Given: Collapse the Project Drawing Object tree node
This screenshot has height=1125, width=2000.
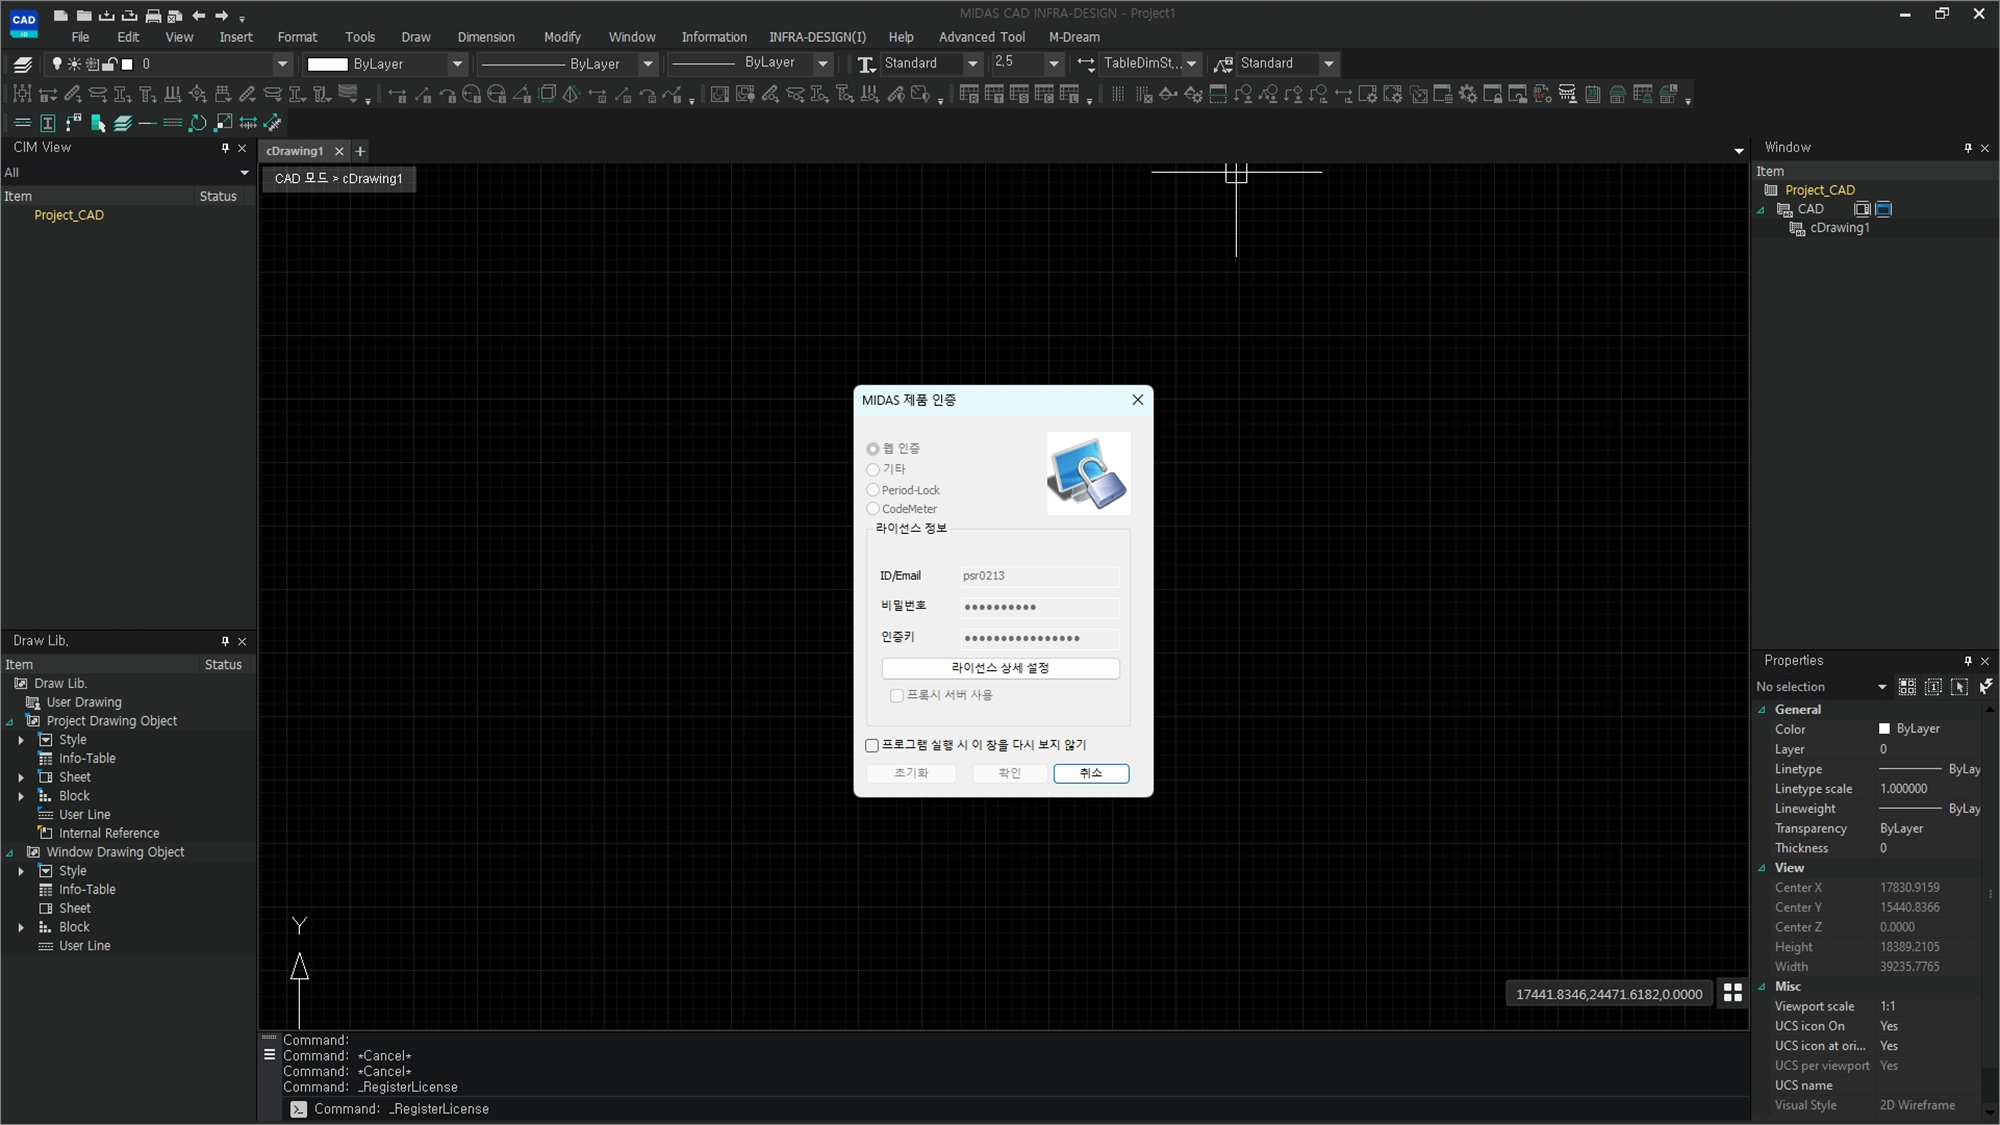Looking at the screenshot, I should (x=10, y=721).
